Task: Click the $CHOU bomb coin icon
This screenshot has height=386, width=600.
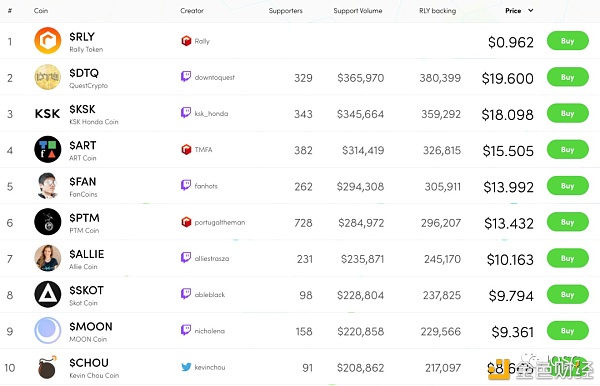Action: coord(47,367)
